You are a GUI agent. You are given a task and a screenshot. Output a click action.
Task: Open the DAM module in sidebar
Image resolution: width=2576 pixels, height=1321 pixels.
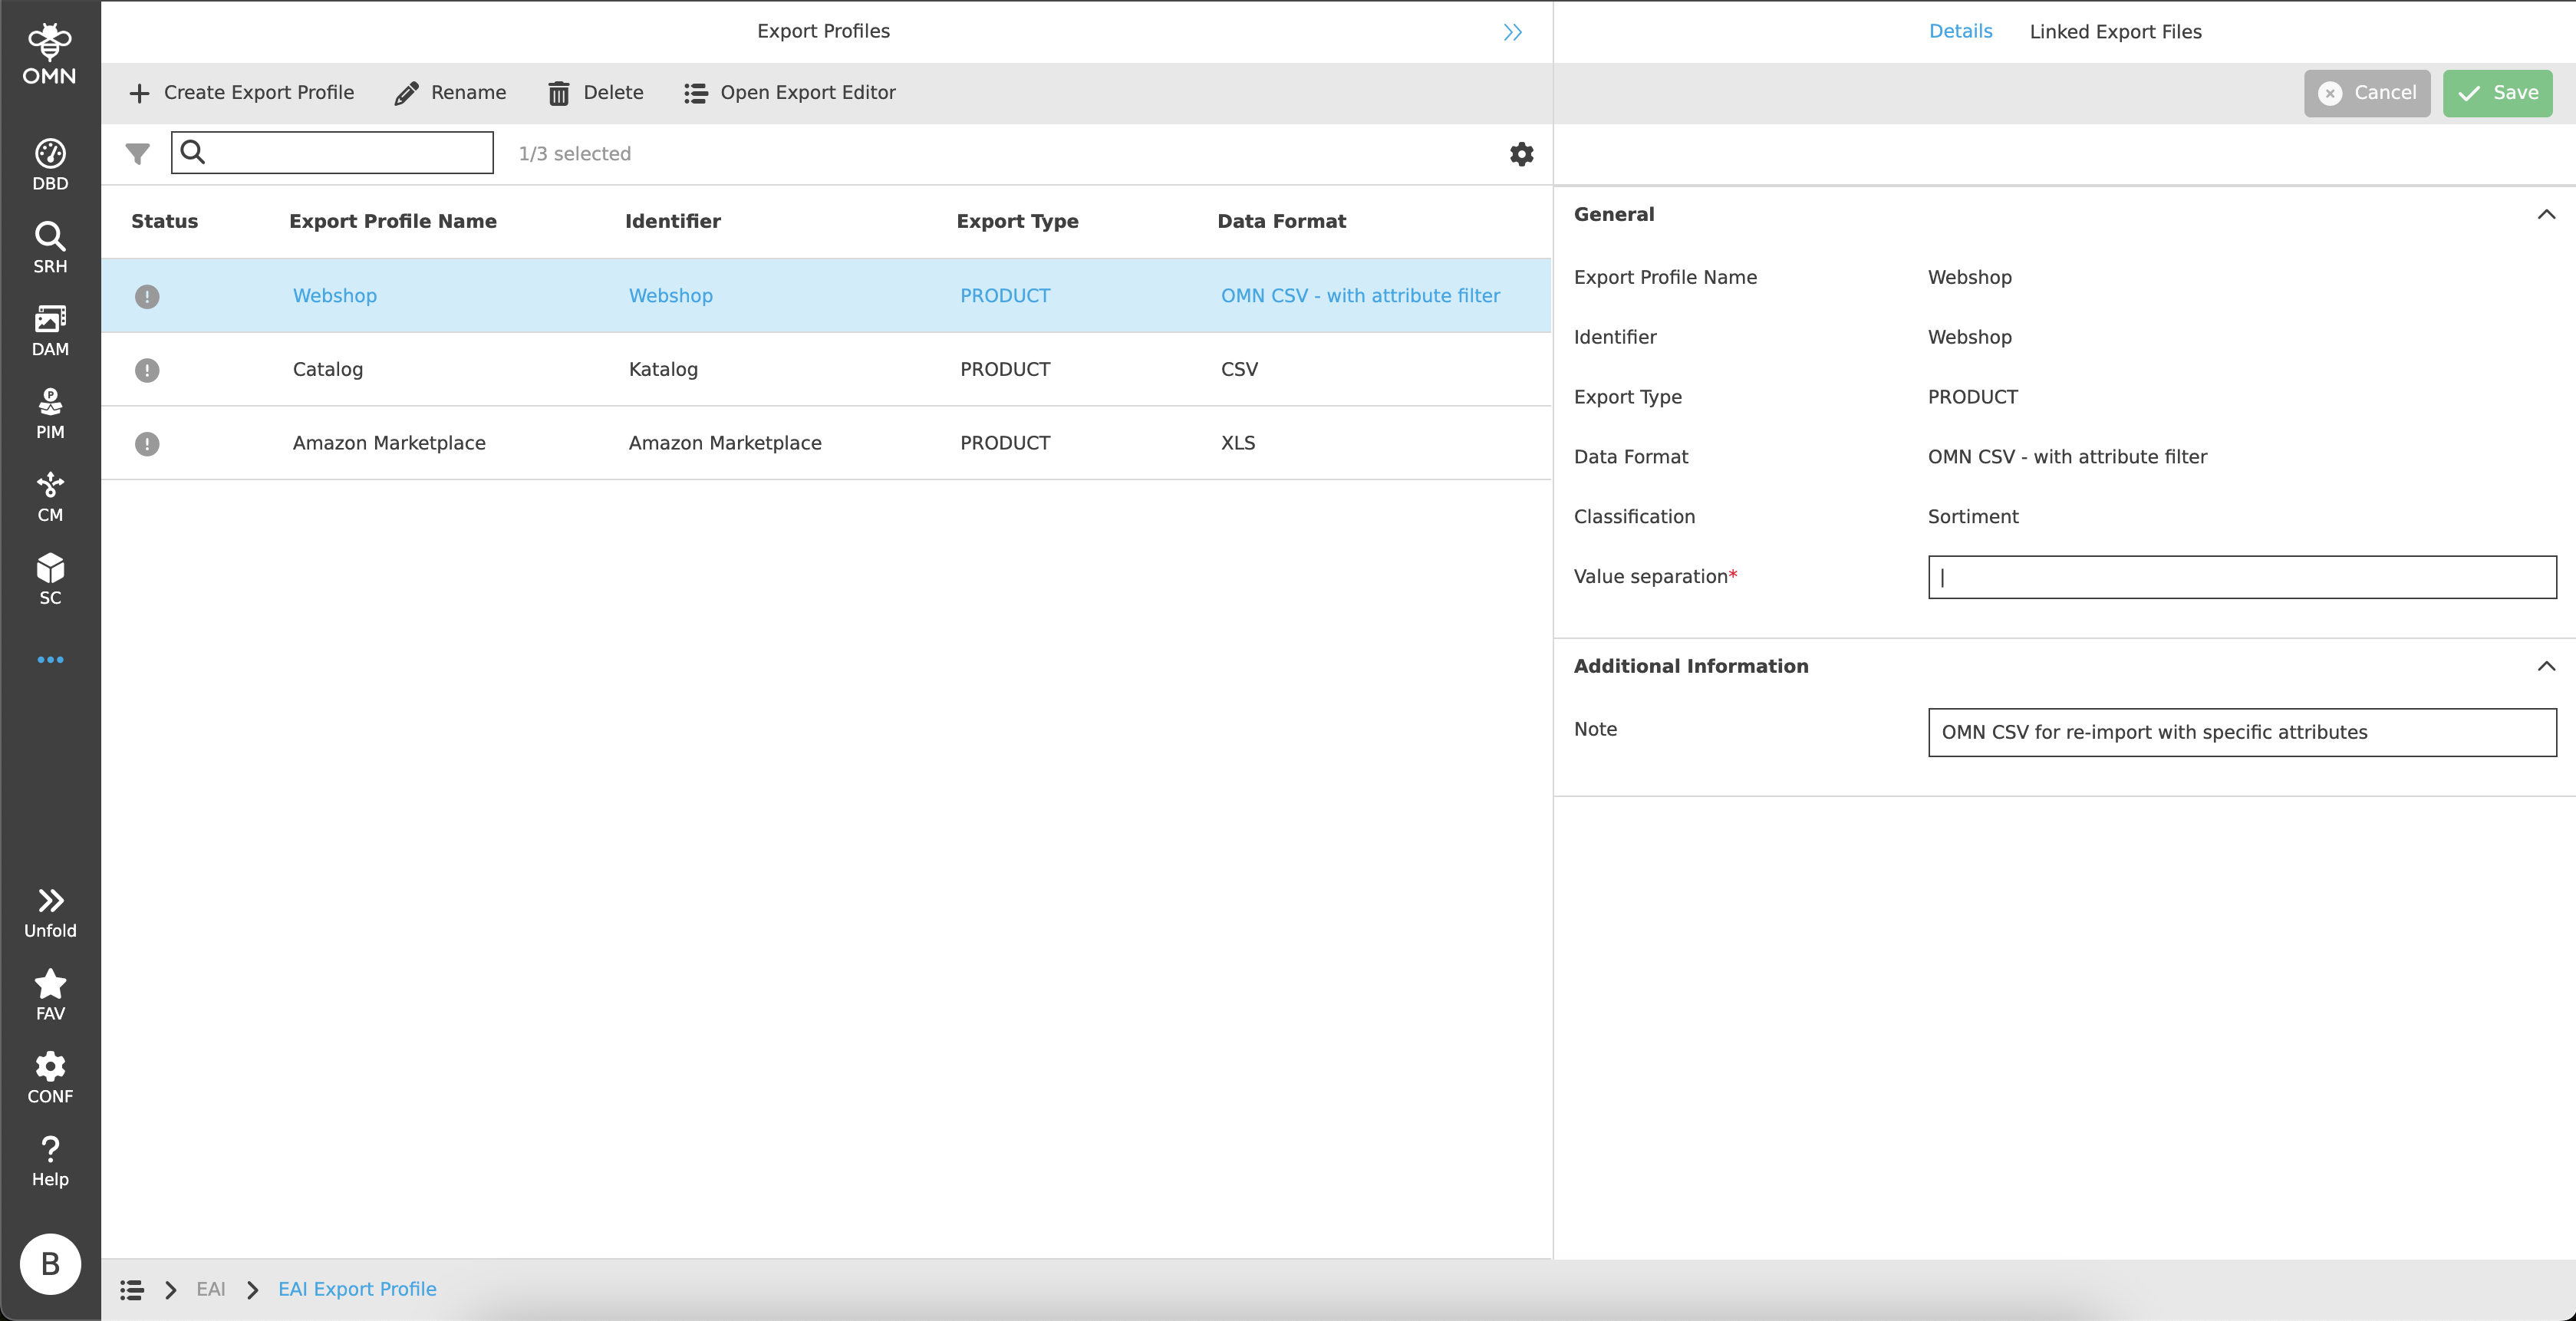click(50, 330)
